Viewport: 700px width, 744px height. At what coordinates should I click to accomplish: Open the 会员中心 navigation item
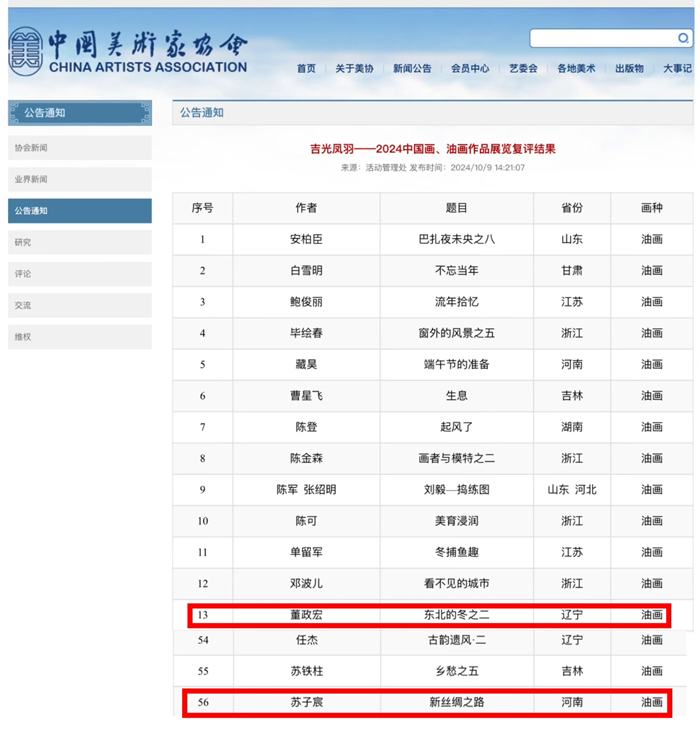click(470, 69)
